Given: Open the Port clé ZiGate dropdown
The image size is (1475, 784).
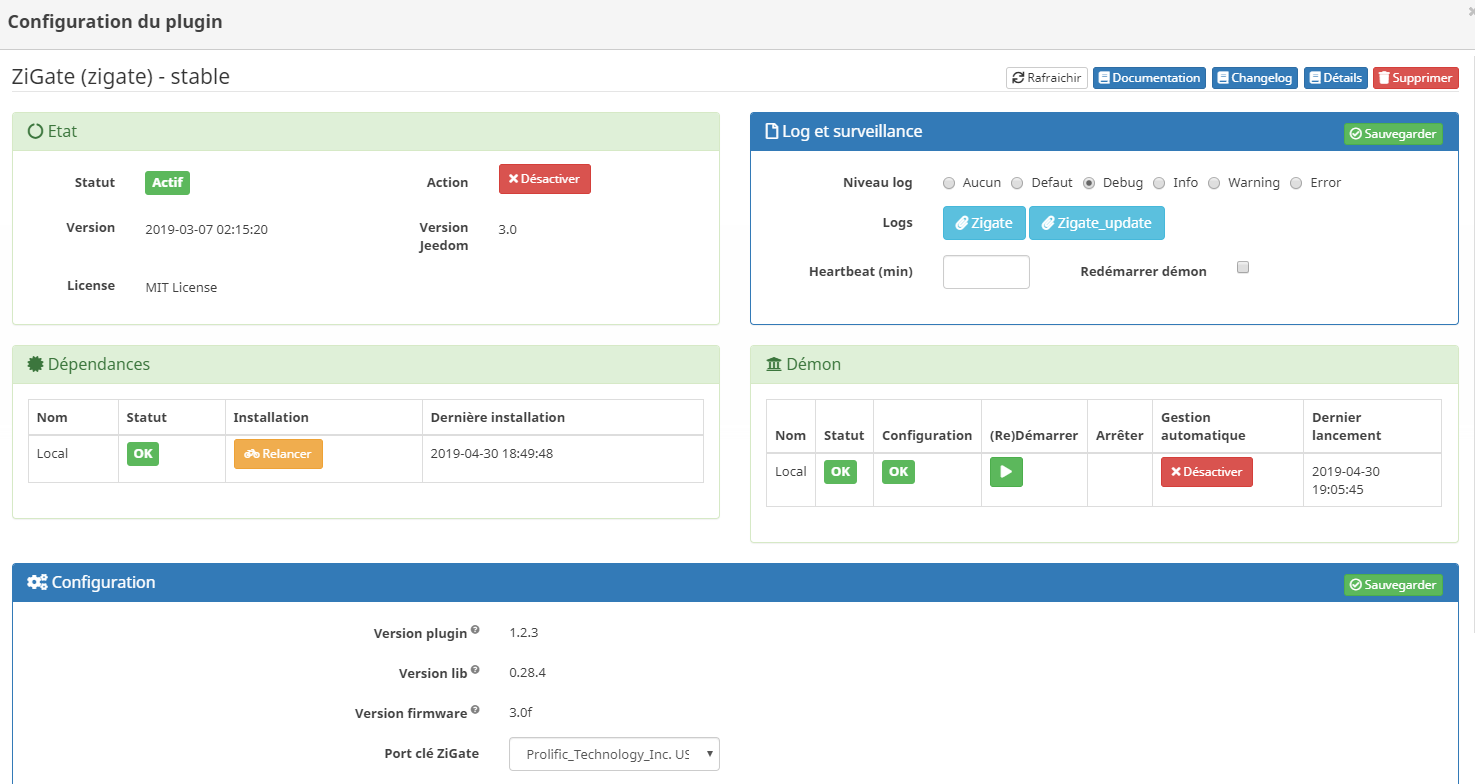Looking at the screenshot, I should pos(614,754).
